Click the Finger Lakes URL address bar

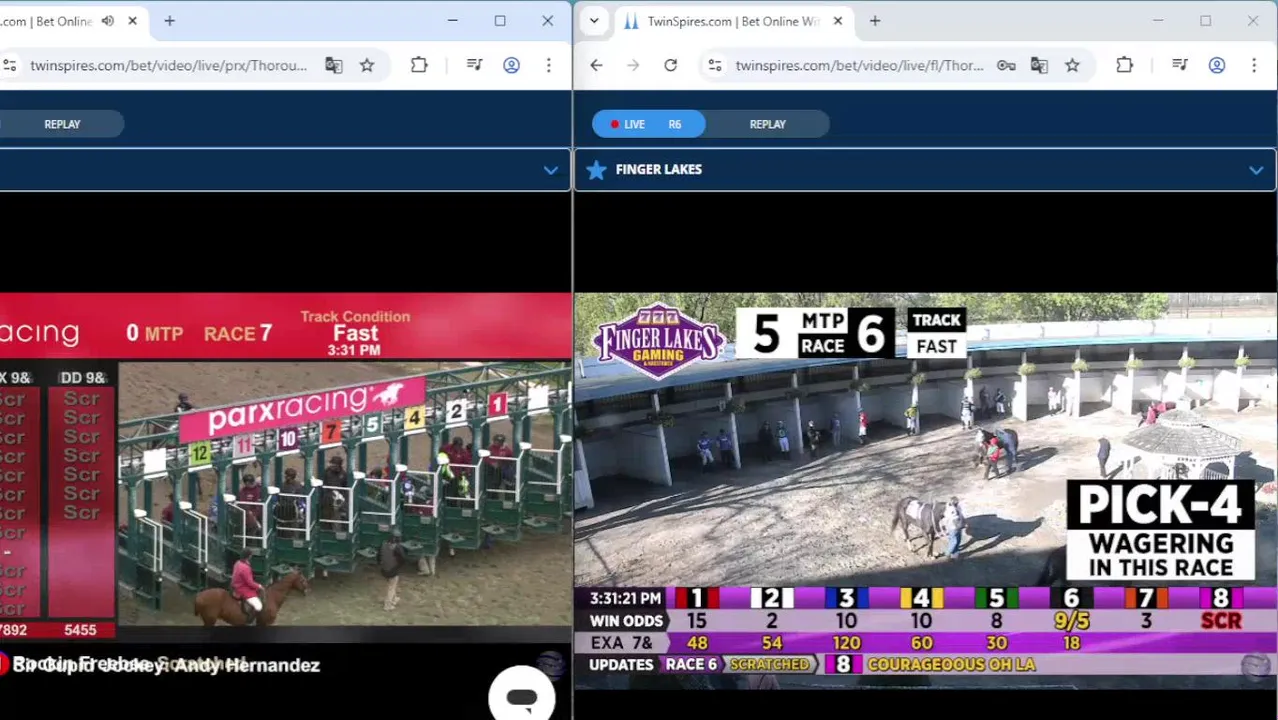[859, 65]
